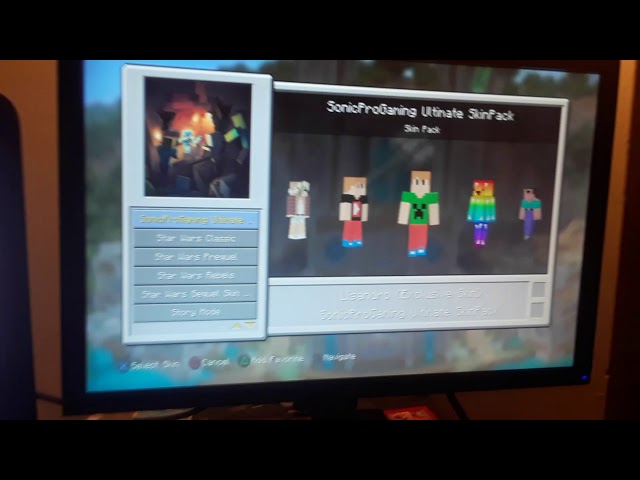Select the SonicProGaming Ultimate skin pack entry

(196, 220)
